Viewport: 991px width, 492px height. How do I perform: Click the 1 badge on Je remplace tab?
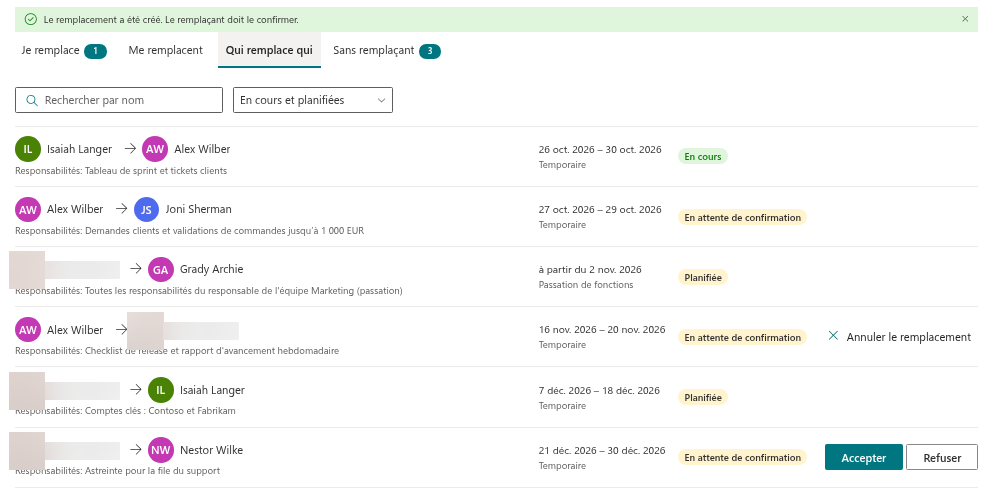point(95,51)
